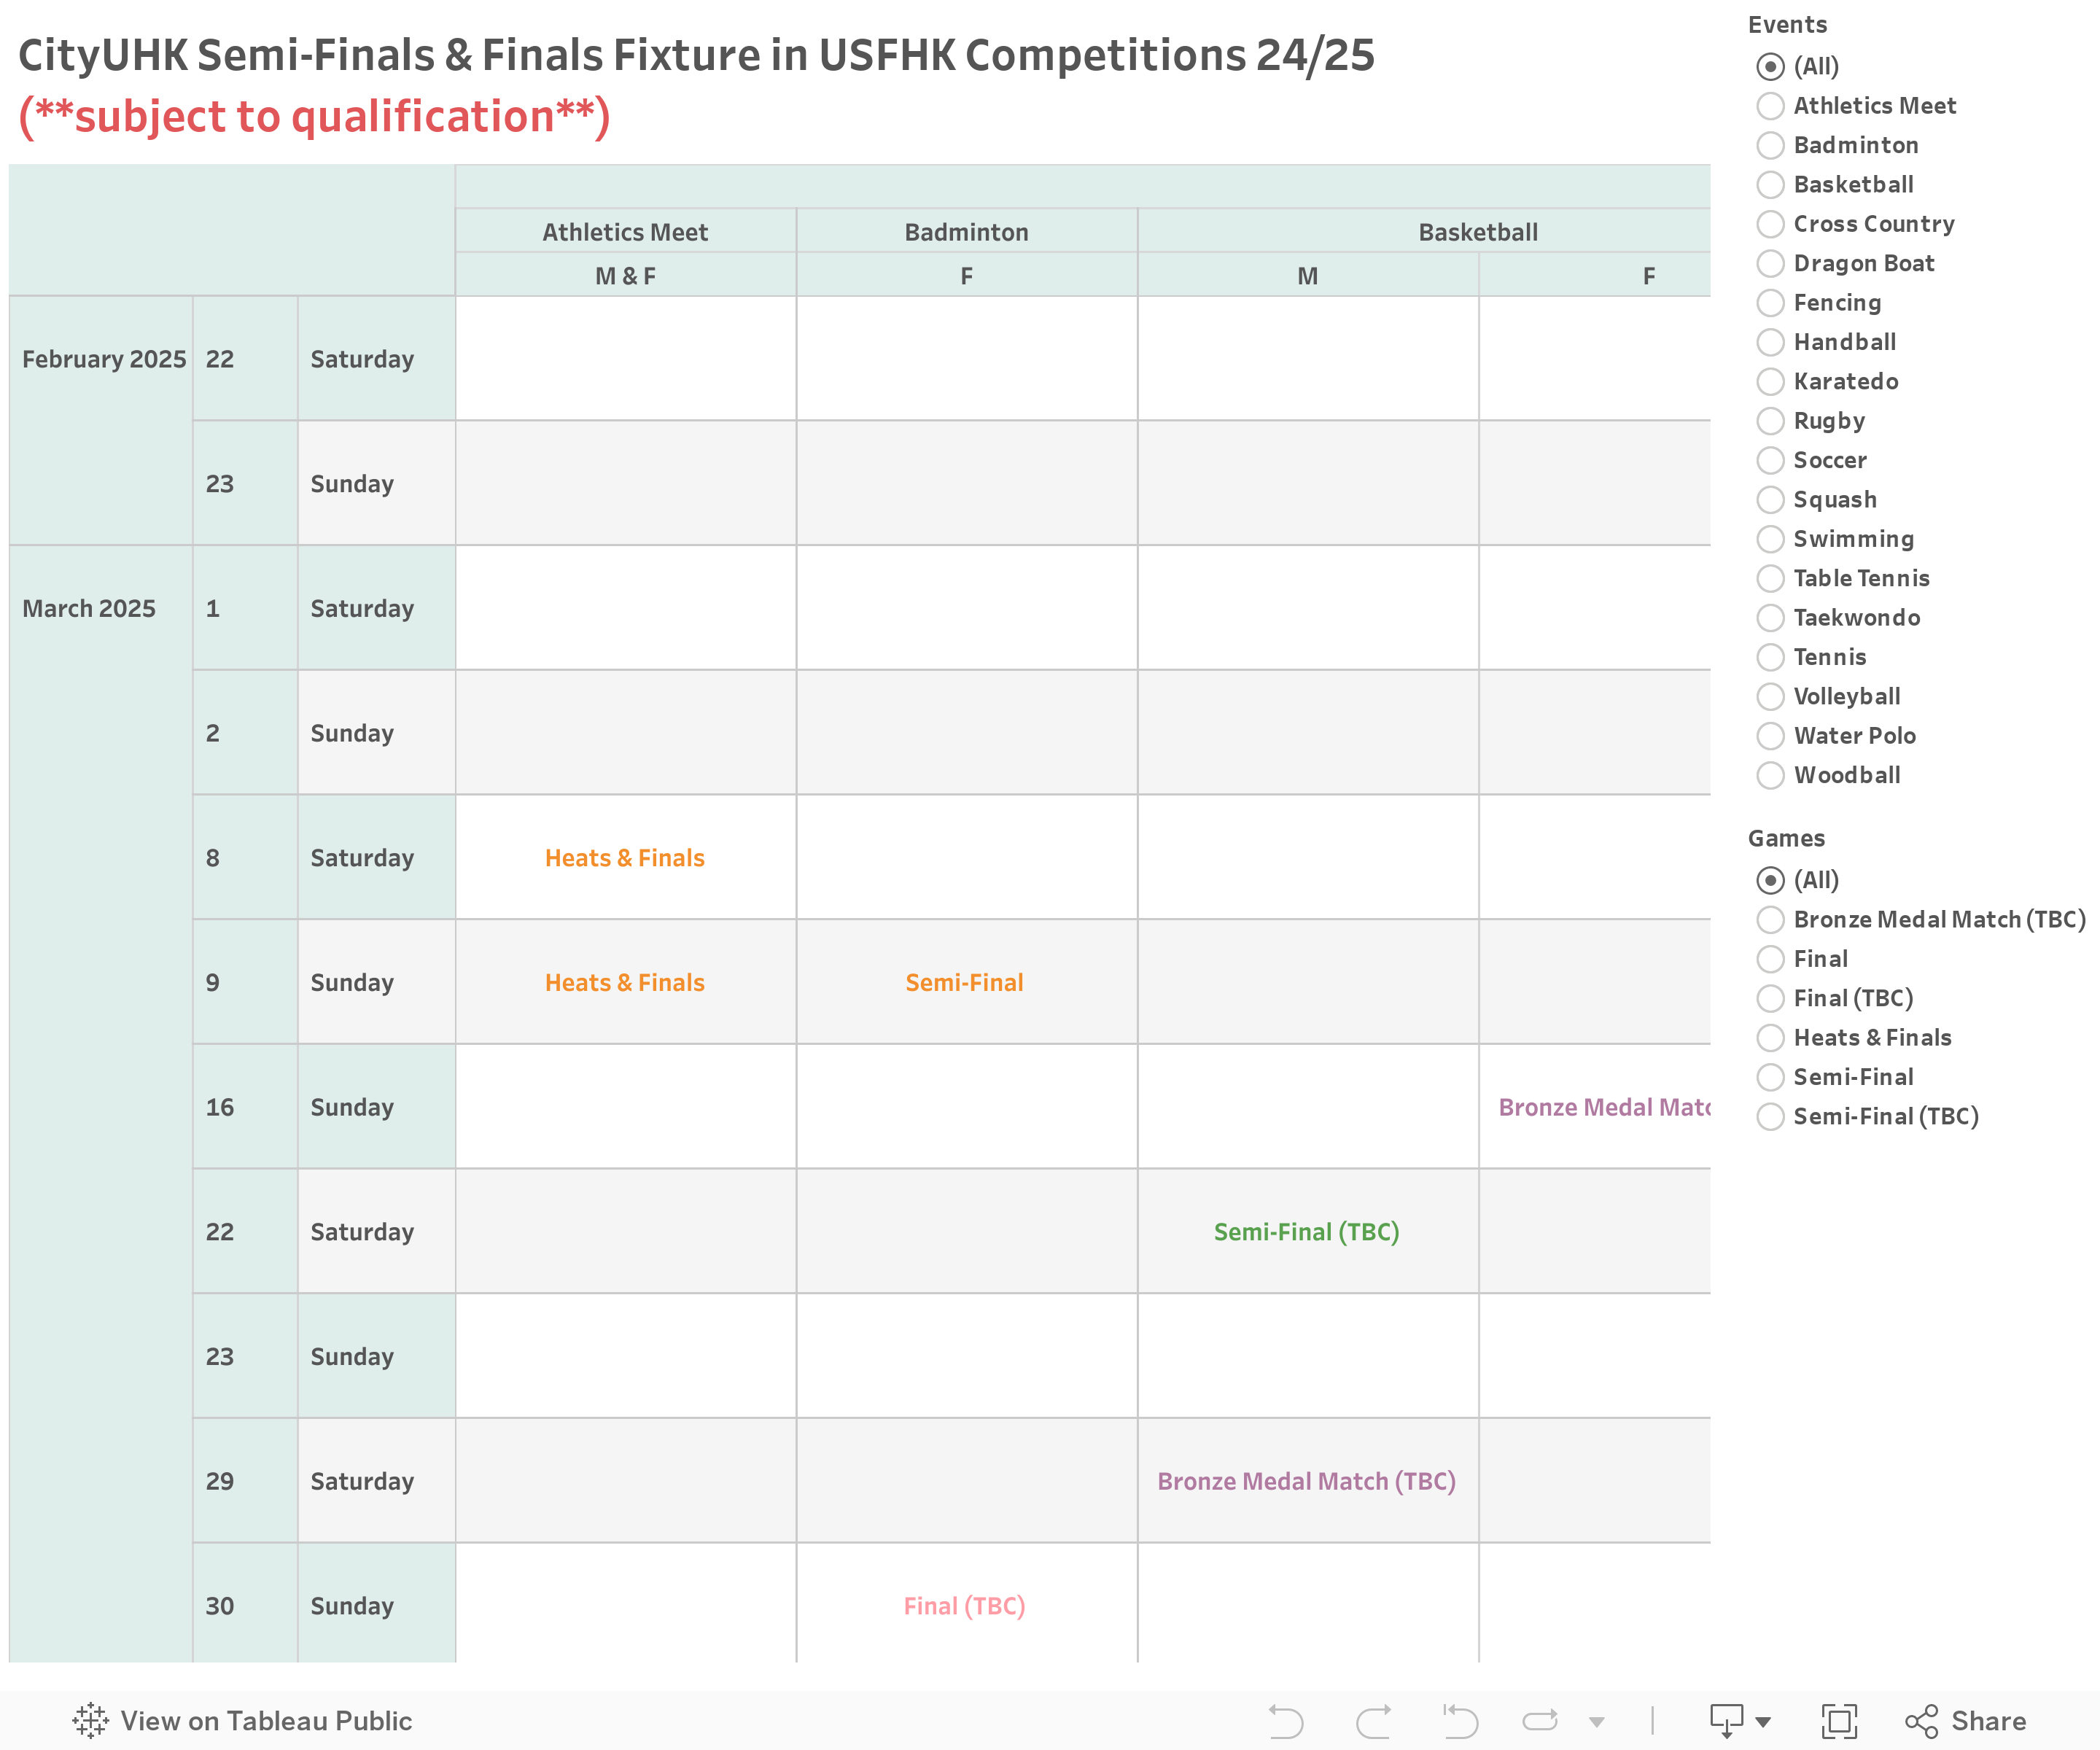Select Fencing events filter
Viewport: 2100px width, 1750px height.
point(1771,303)
